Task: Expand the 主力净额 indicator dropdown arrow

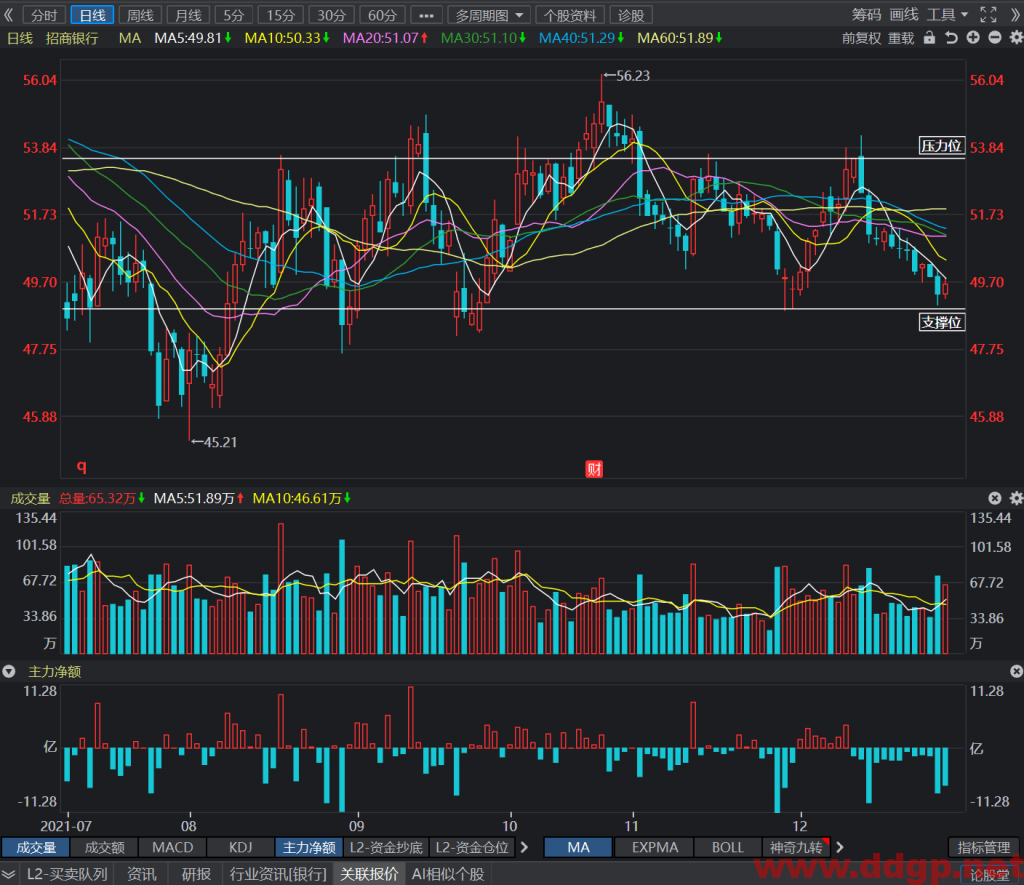Action: click(9, 671)
